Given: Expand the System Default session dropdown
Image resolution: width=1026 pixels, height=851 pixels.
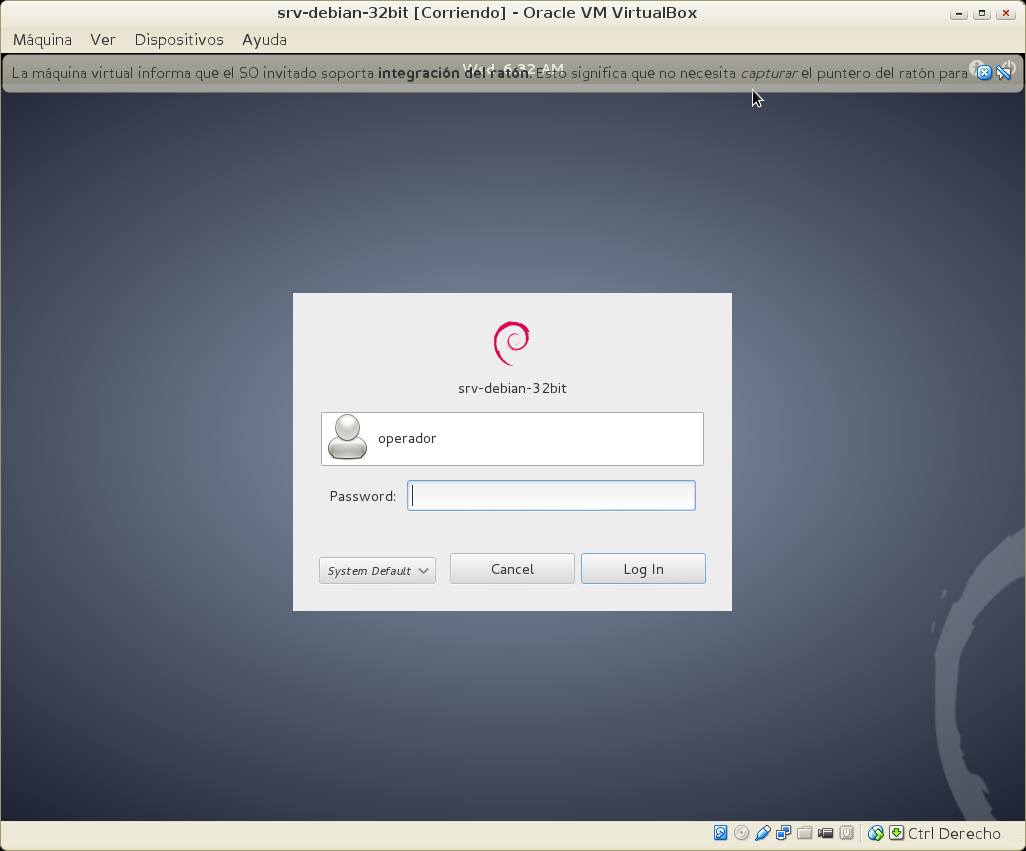Looking at the screenshot, I should click(377, 571).
